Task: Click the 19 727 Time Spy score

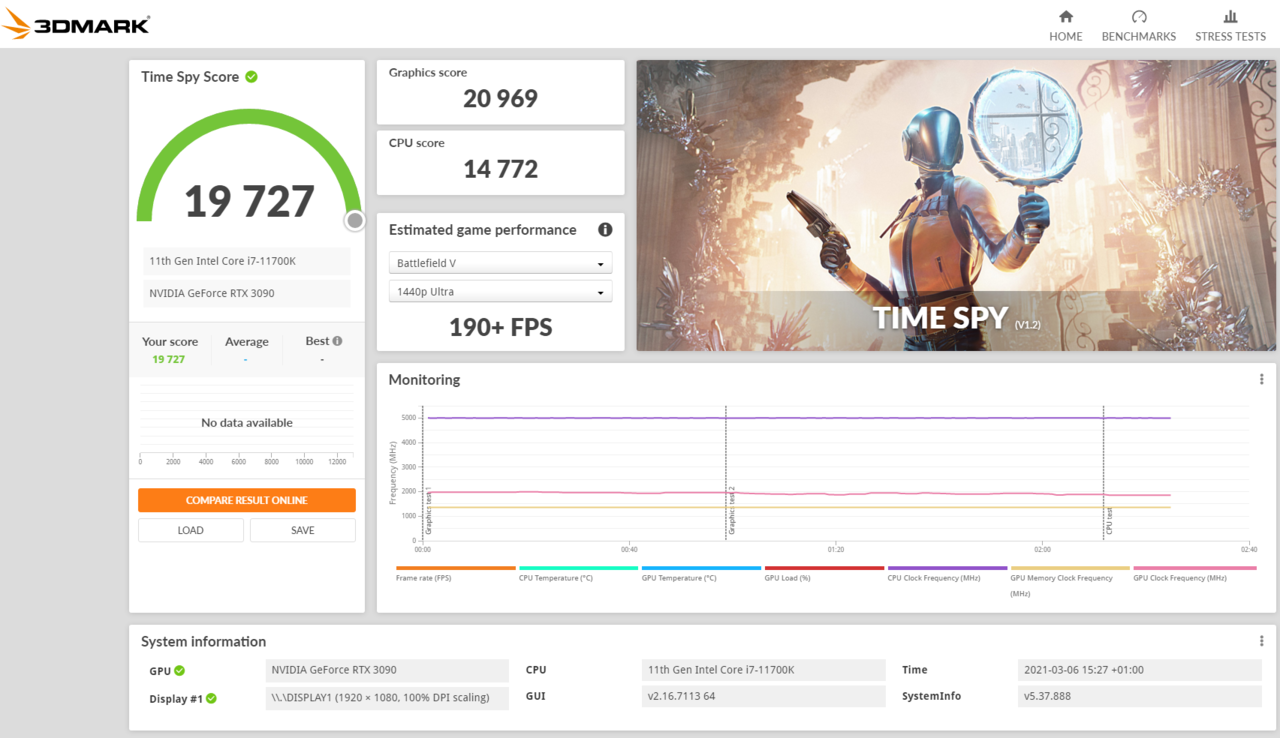Action: (249, 201)
